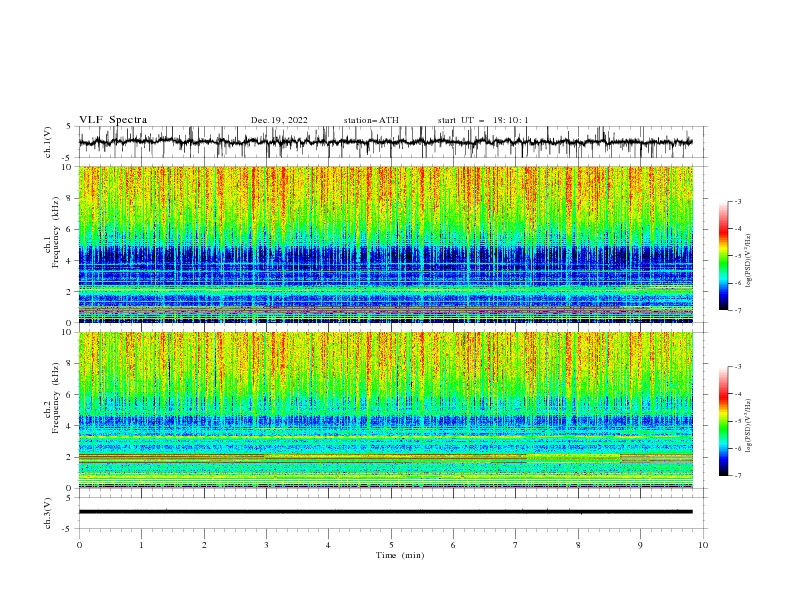
Task: Click the "-7" label on ch.1 colorbar
Action: click(x=737, y=310)
